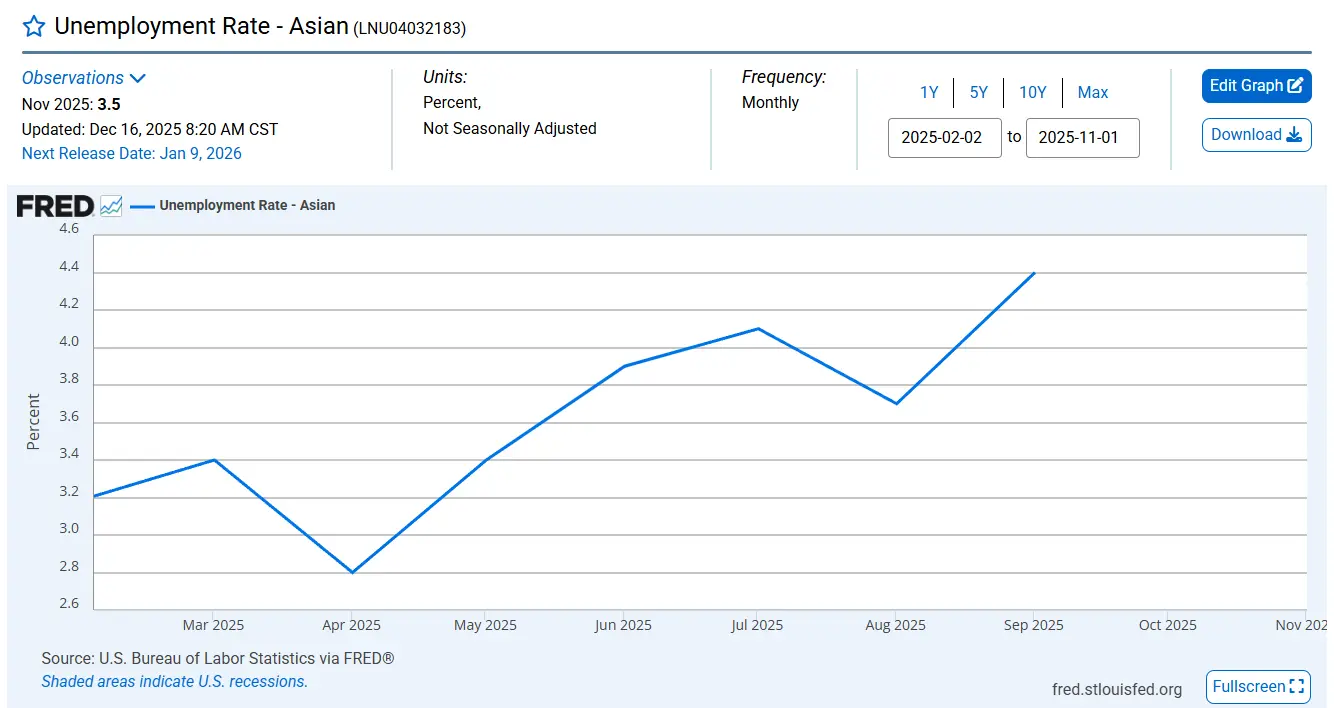Select the 1Y time range
1344x708 pixels.
pos(929,92)
